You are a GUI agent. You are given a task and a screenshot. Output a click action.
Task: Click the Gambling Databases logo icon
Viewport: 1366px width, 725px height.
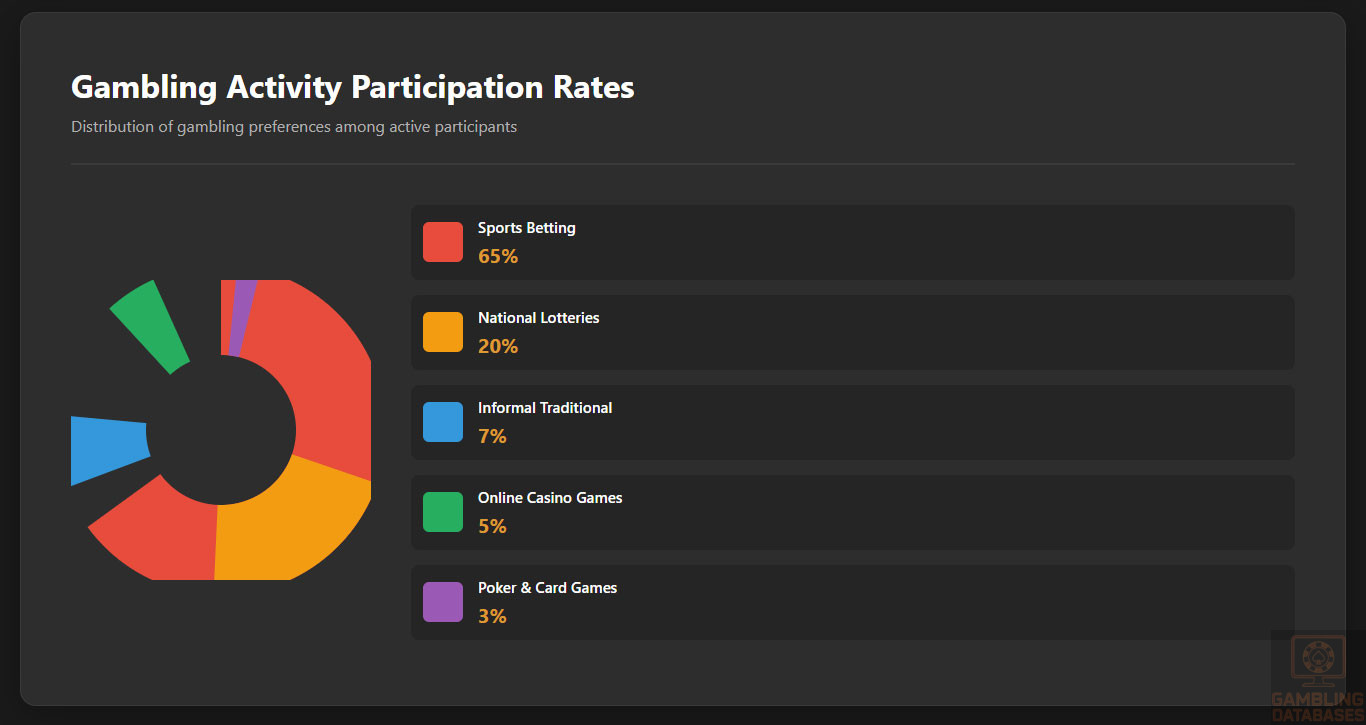[x=1318, y=661]
